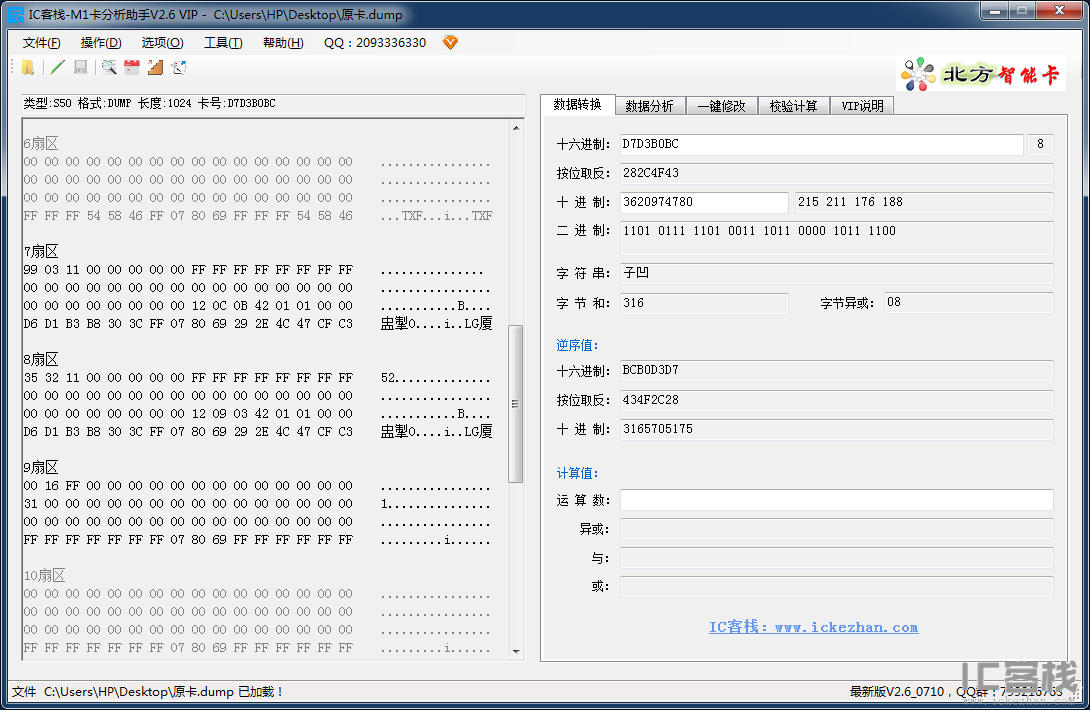Image resolution: width=1090 pixels, height=710 pixels.
Task: Click the open file folder icon
Action: tap(28, 67)
